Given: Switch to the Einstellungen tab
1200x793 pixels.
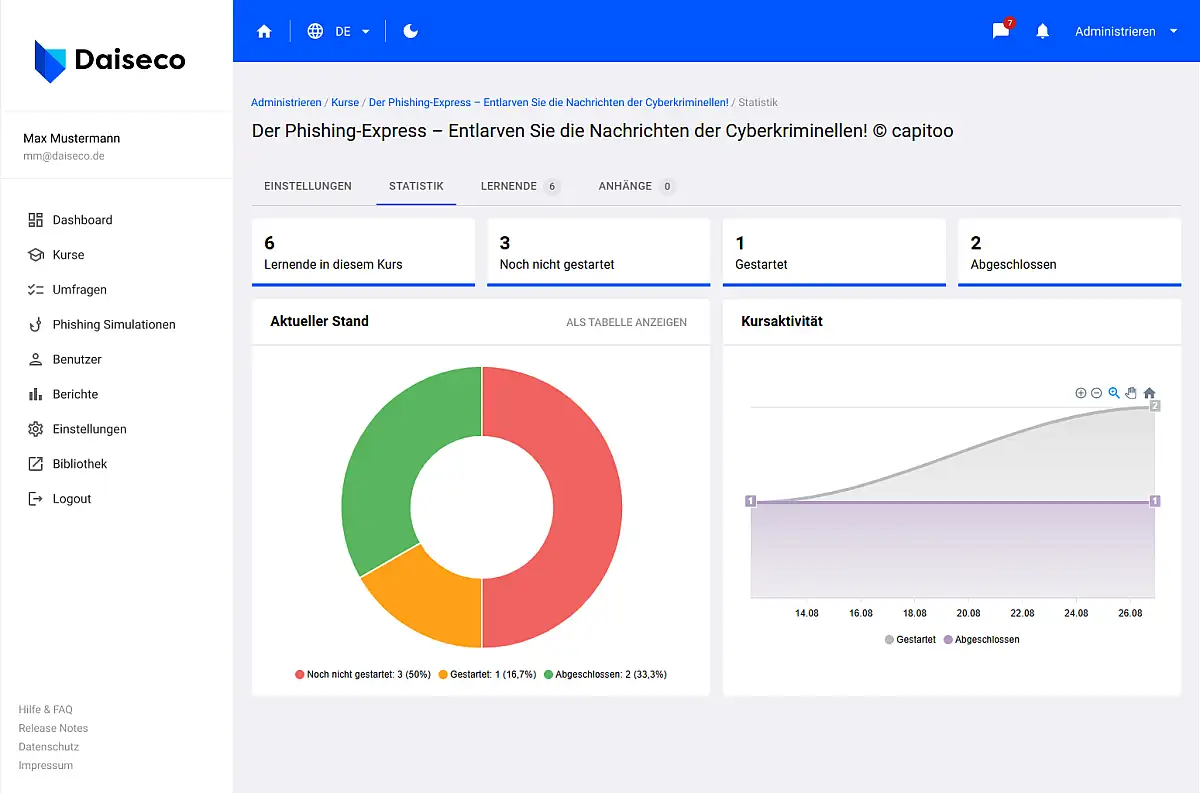Looking at the screenshot, I should (x=307, y=186).
